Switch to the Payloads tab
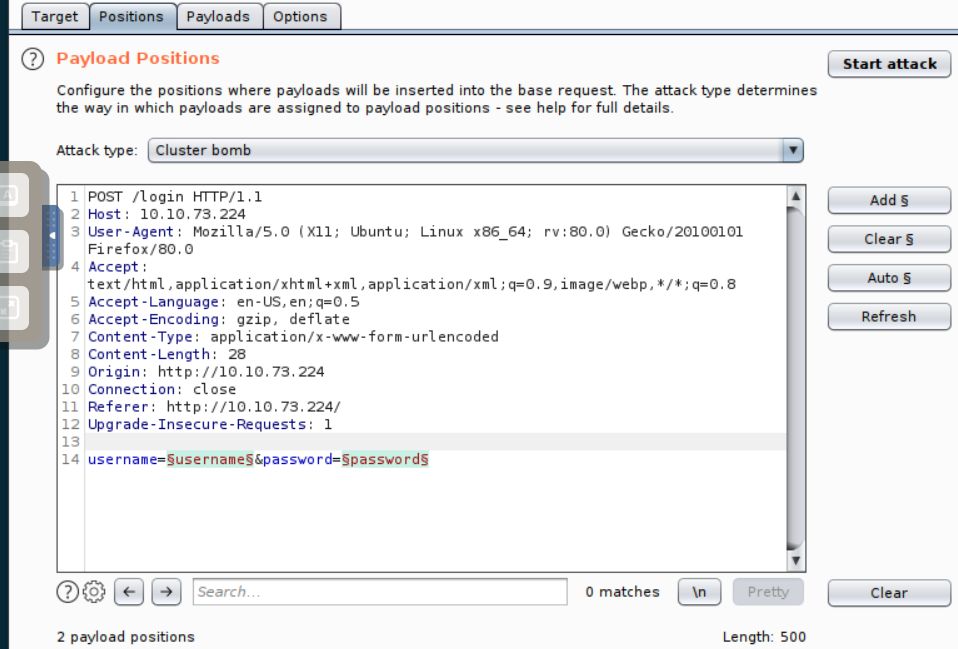Image resolution: width=958 pixels, height=649 pixels. (219, 16)
